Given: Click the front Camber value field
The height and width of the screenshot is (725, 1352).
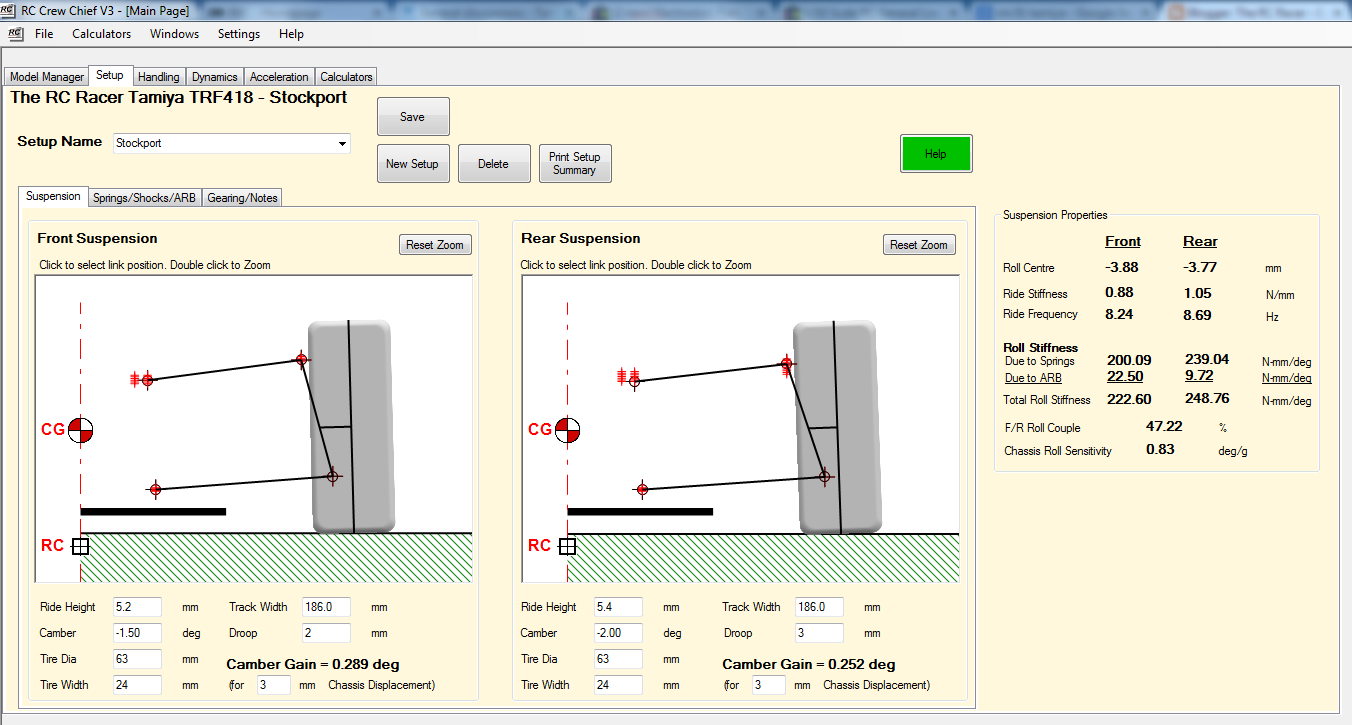Looking at the screenshot, I should [x=137, y=633].
